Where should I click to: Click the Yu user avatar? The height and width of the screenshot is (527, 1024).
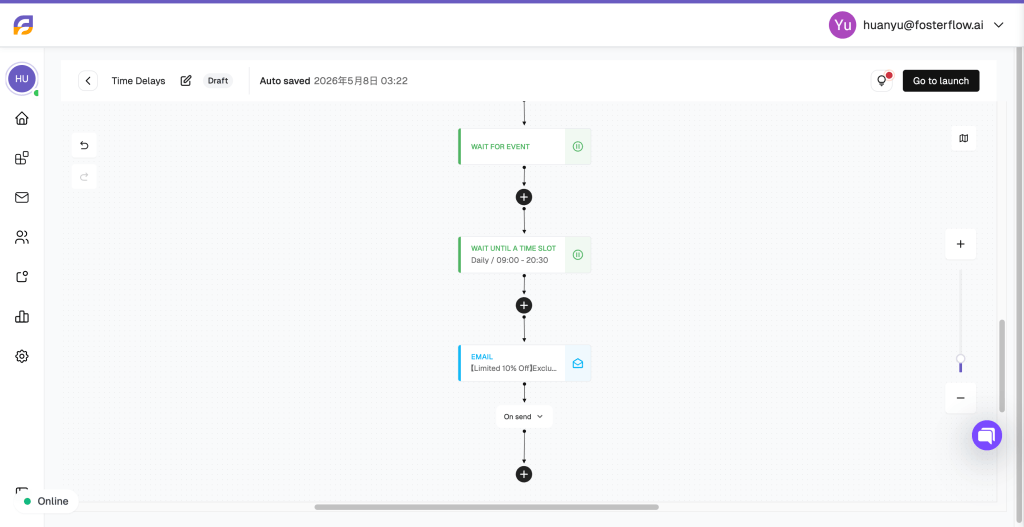point(842,25)
